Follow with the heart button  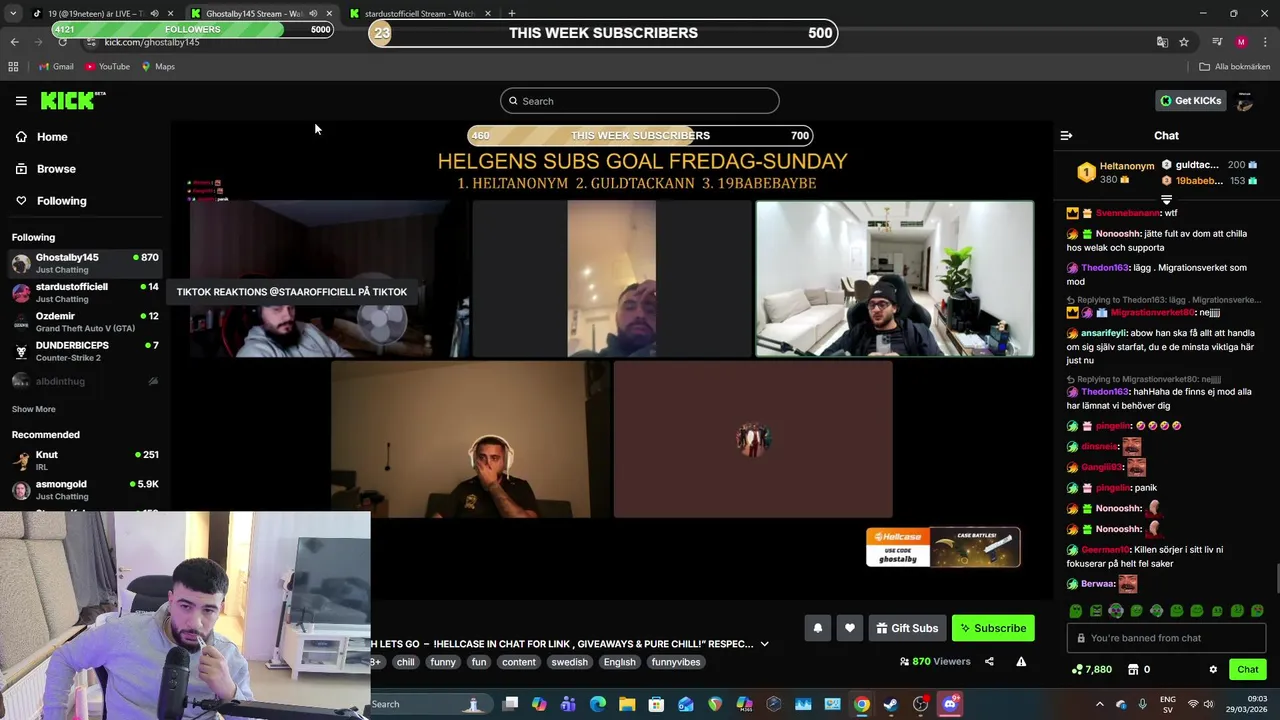[x=850, y=628]
